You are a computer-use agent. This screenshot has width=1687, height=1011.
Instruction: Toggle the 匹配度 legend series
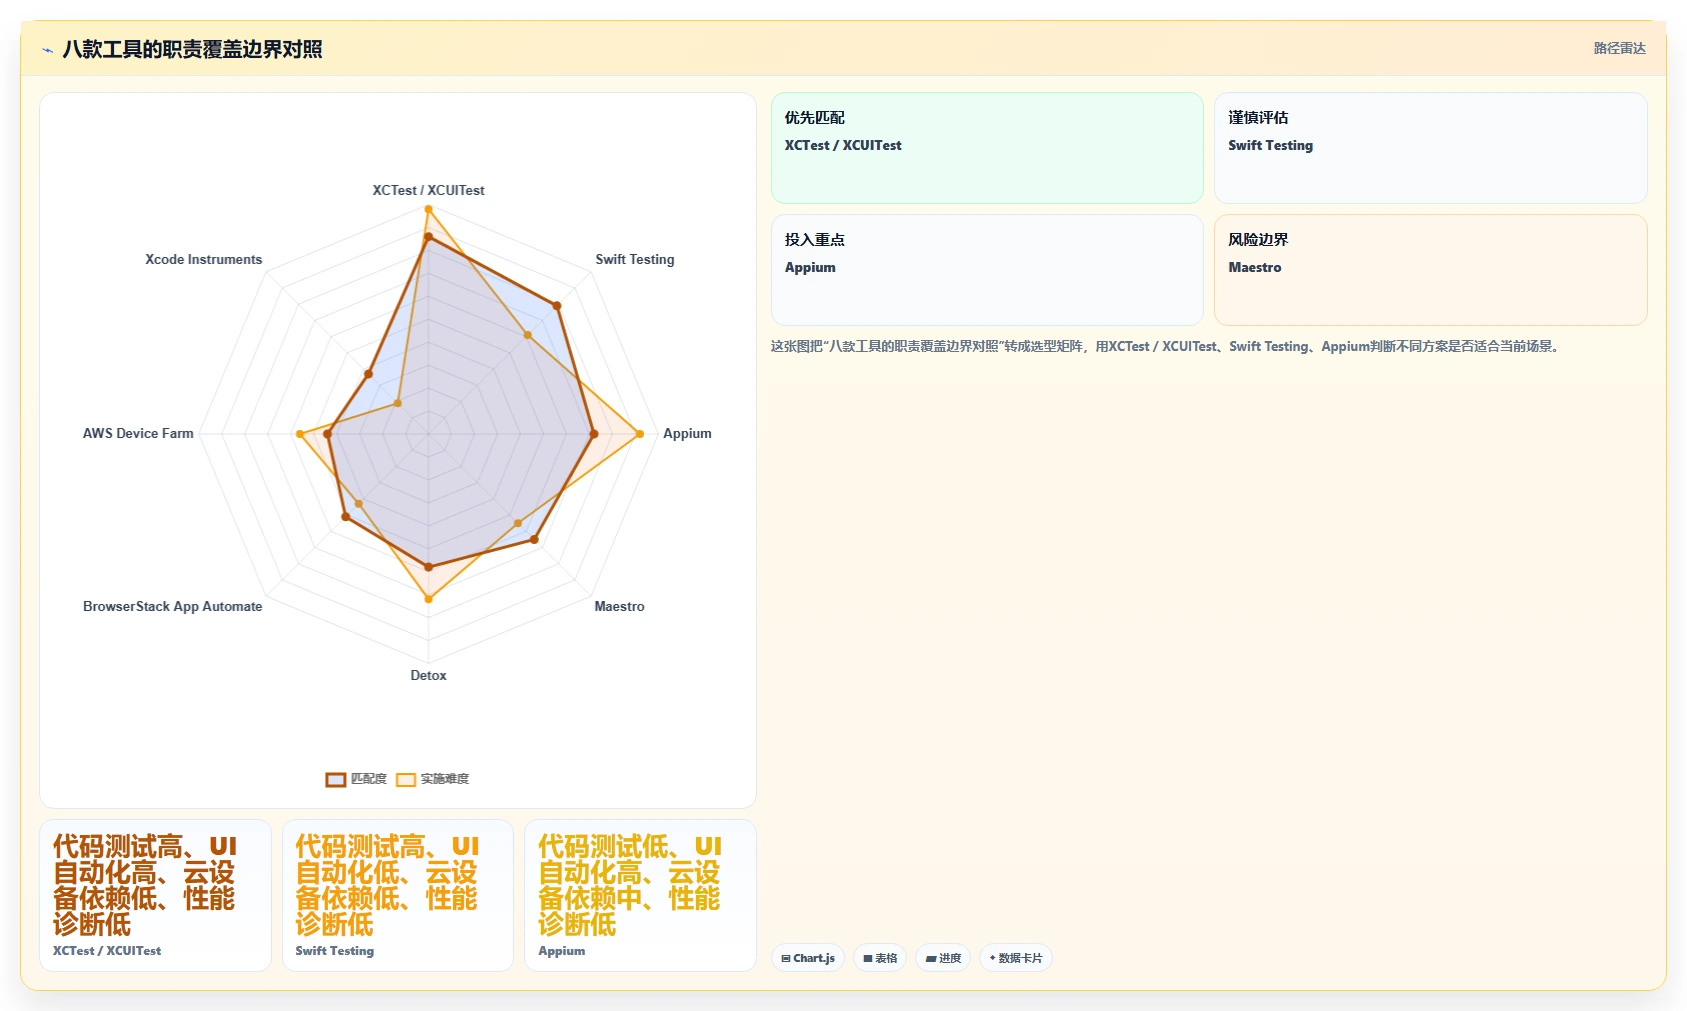[x=356, y=779]
